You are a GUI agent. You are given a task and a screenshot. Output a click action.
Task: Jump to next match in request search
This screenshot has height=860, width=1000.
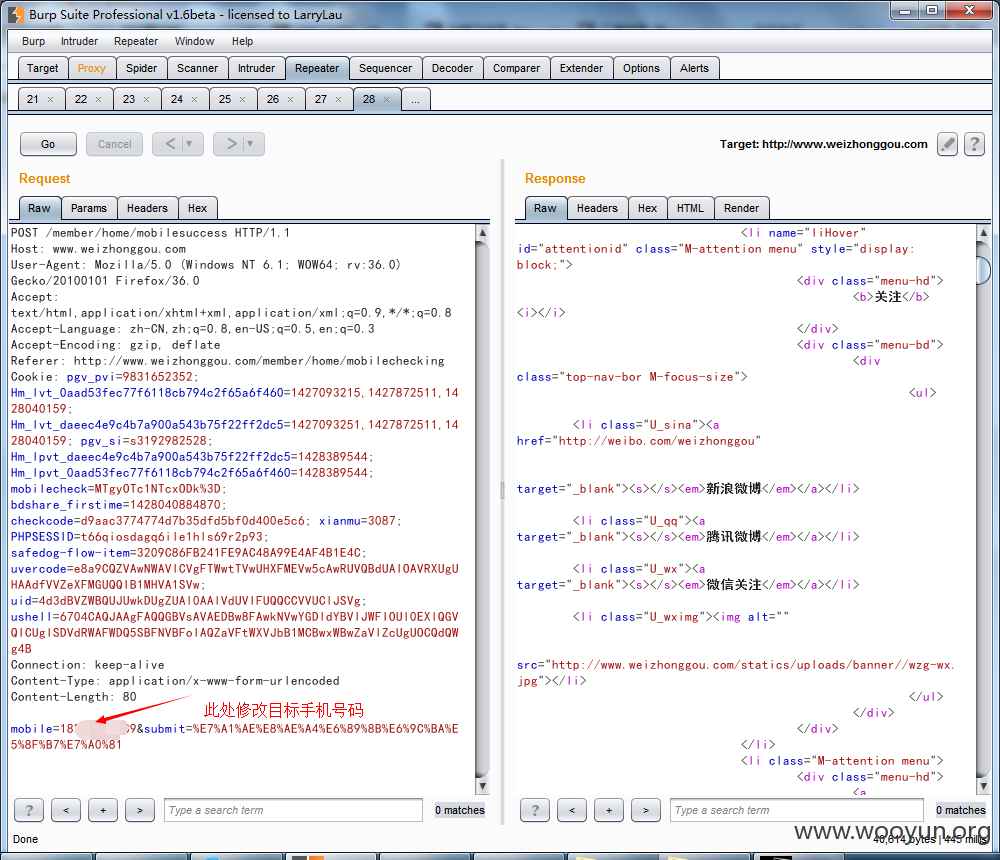tap(140, 810)
